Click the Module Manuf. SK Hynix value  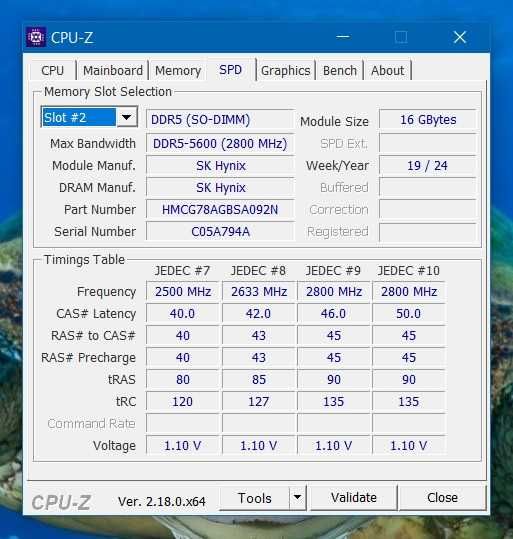[220, 166]
